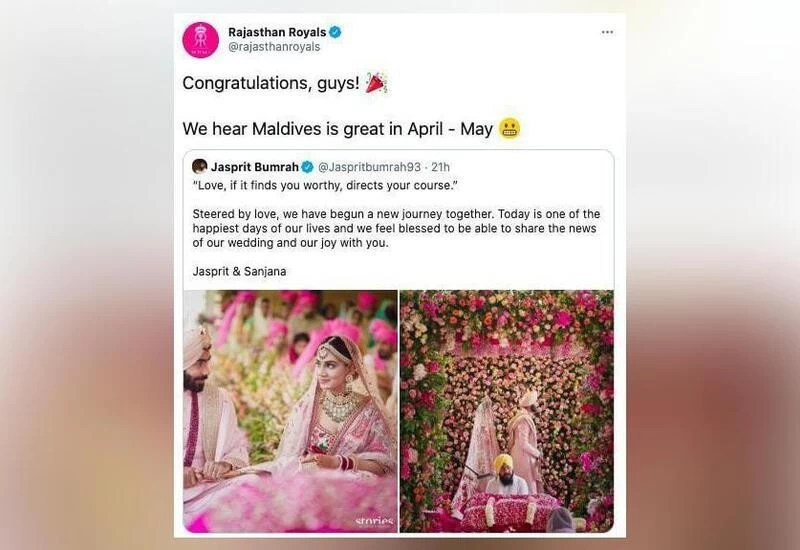Screen dimensions: 800x550
Task: Click the grimacing face emoji after May
Action: (509, 129)
